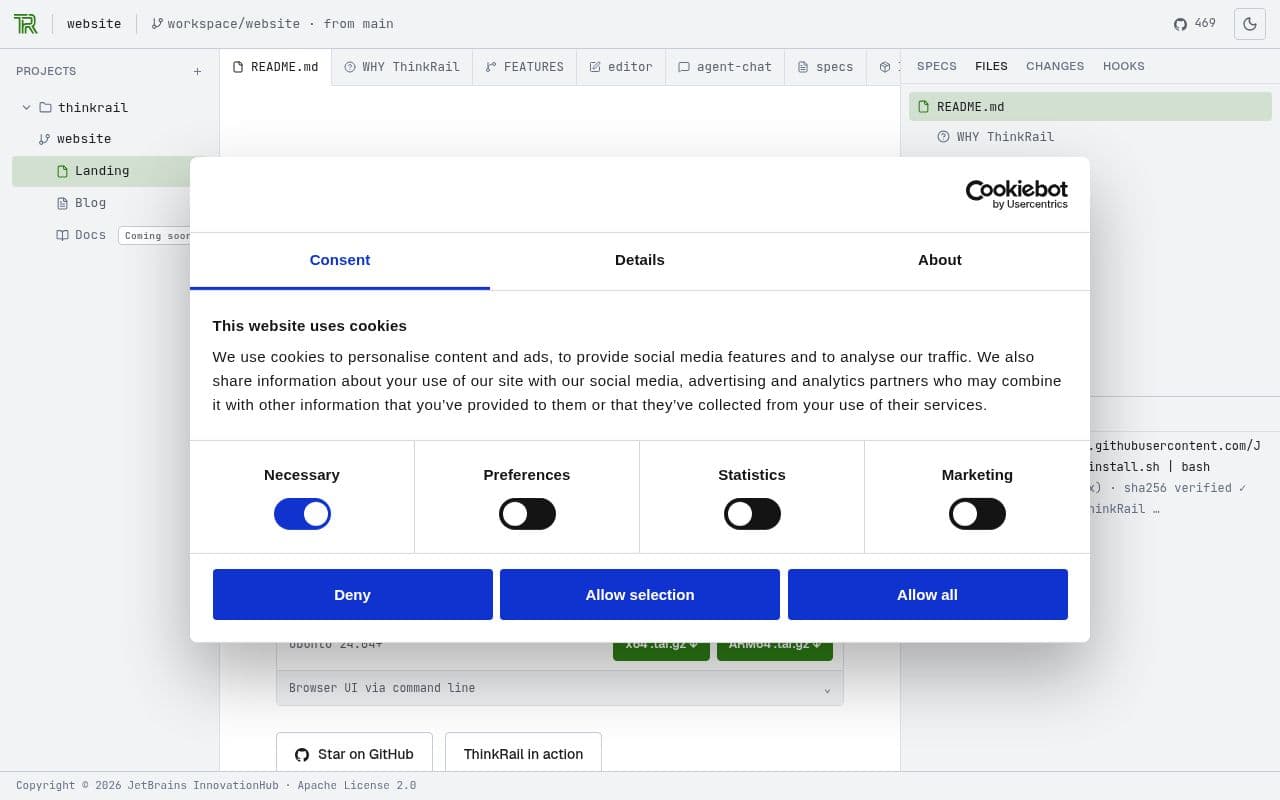Image resolution: width=1280 pixels, height=800 pixels.
Task: Switch to the editor tab
Action: [621, 67]
